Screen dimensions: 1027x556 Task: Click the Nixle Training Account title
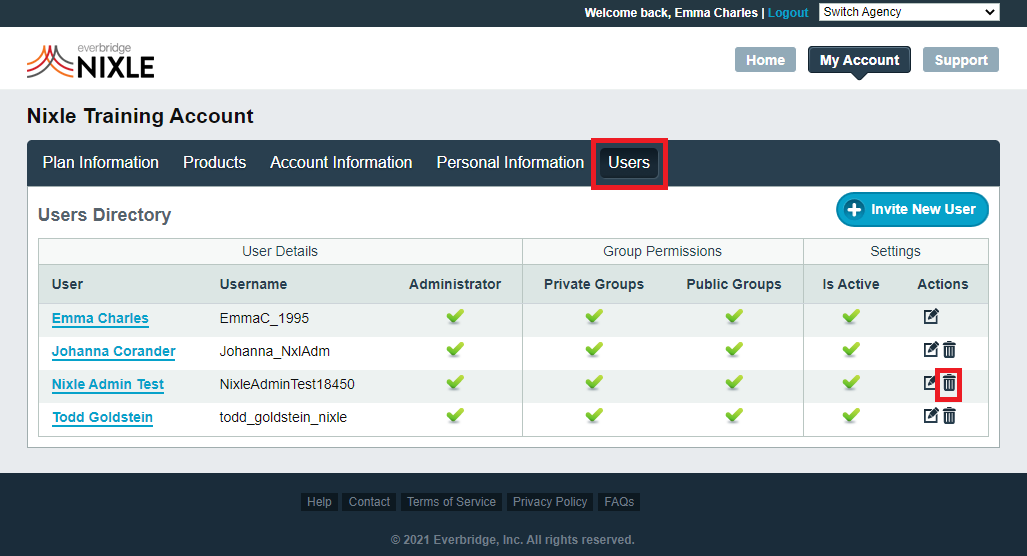coord(140,116)
